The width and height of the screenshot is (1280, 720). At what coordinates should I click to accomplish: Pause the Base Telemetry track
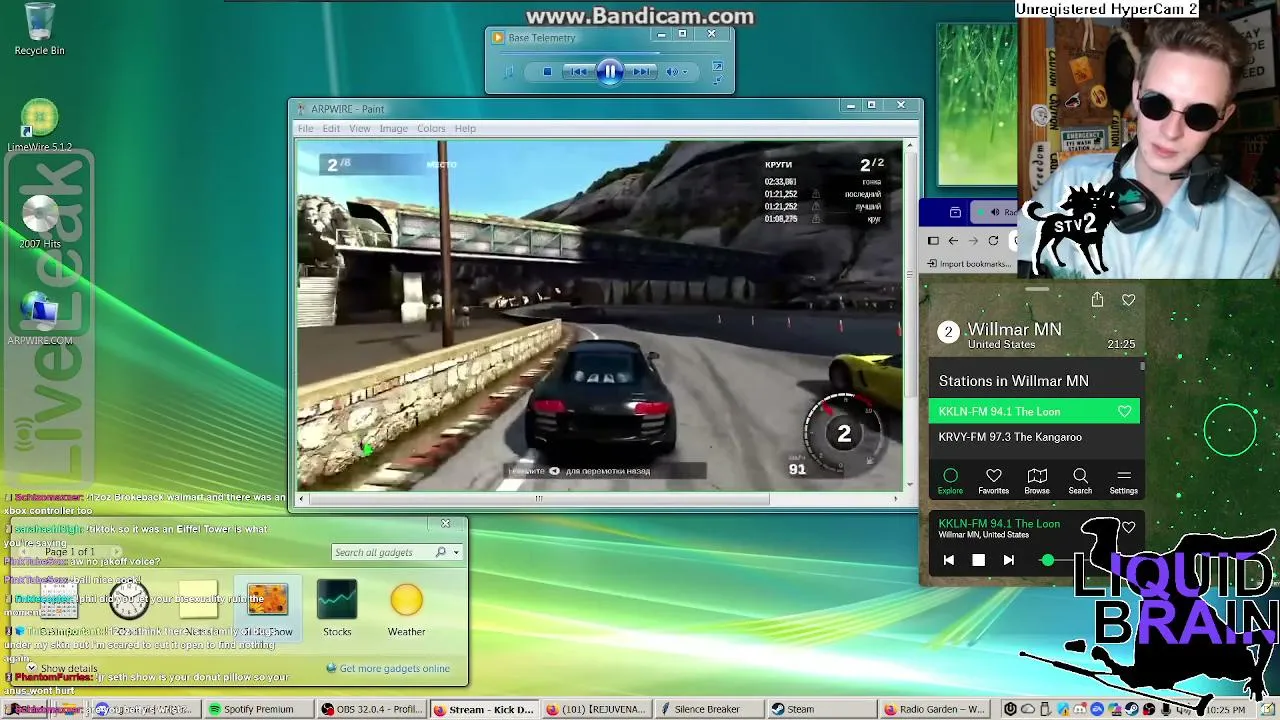click(x=610, y=71)
